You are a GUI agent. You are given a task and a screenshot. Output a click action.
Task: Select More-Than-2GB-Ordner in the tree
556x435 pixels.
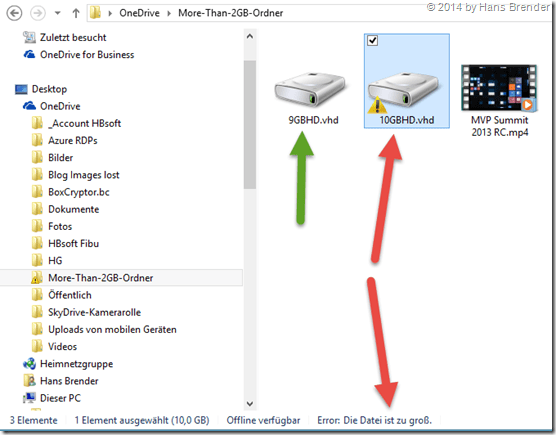coord(101,278)
